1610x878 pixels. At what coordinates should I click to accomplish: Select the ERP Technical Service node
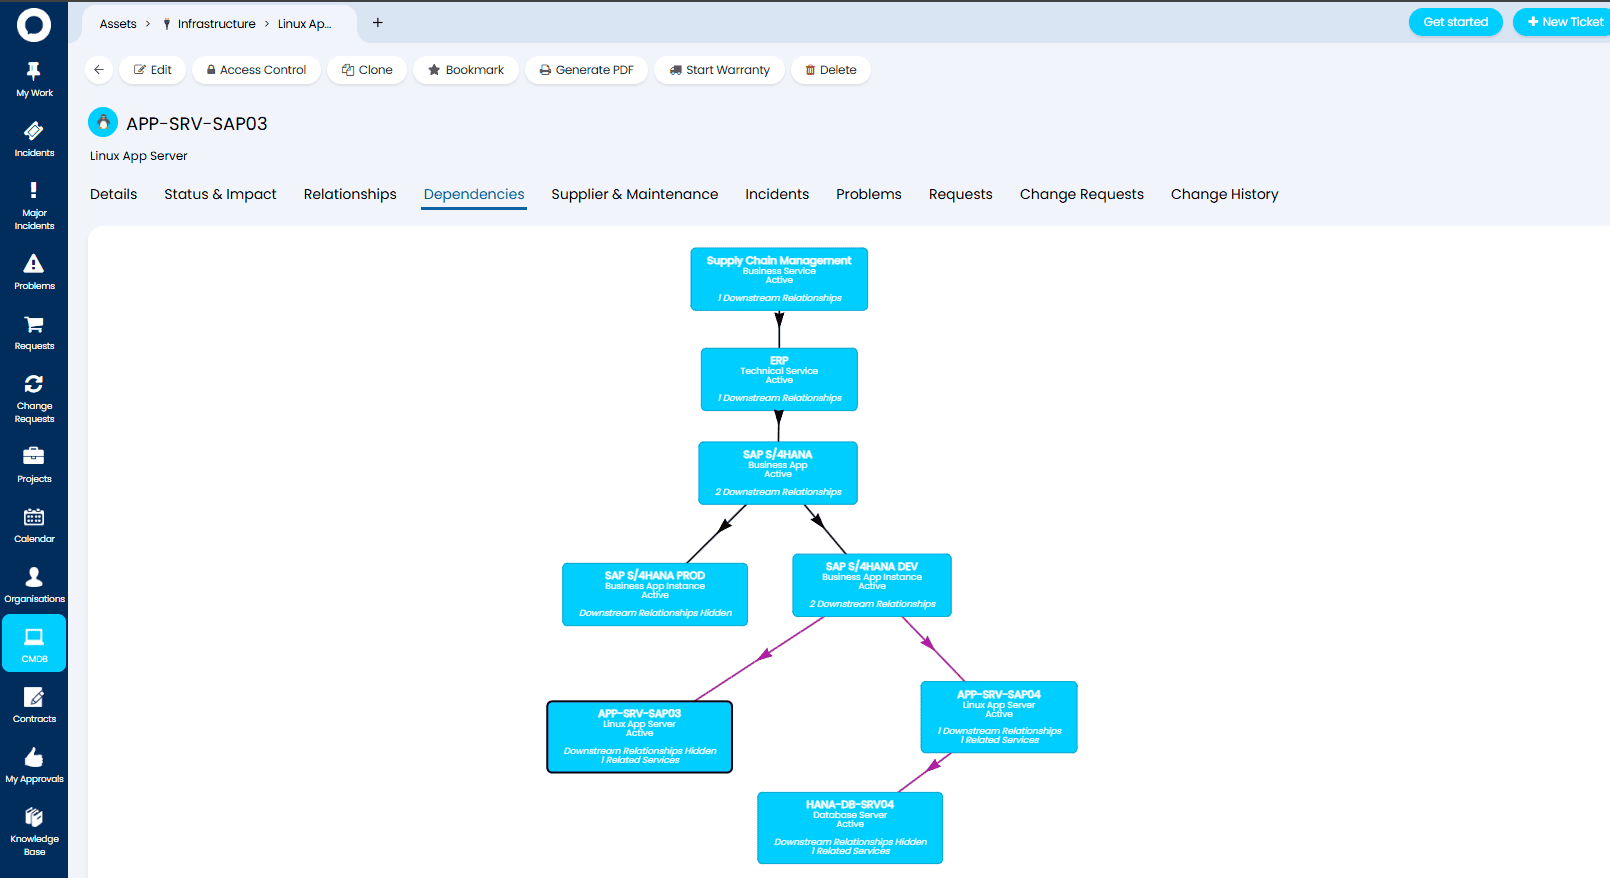pos(779,379)
